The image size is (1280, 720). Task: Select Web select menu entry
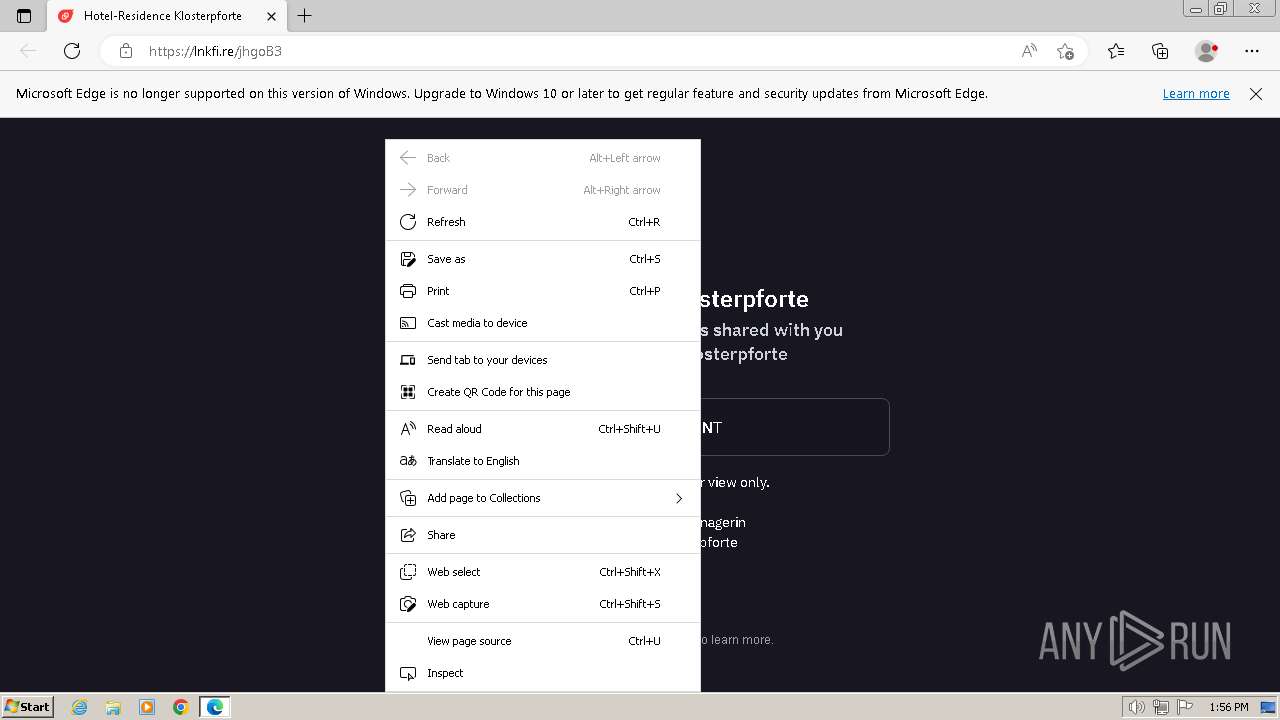coord(543,572)
